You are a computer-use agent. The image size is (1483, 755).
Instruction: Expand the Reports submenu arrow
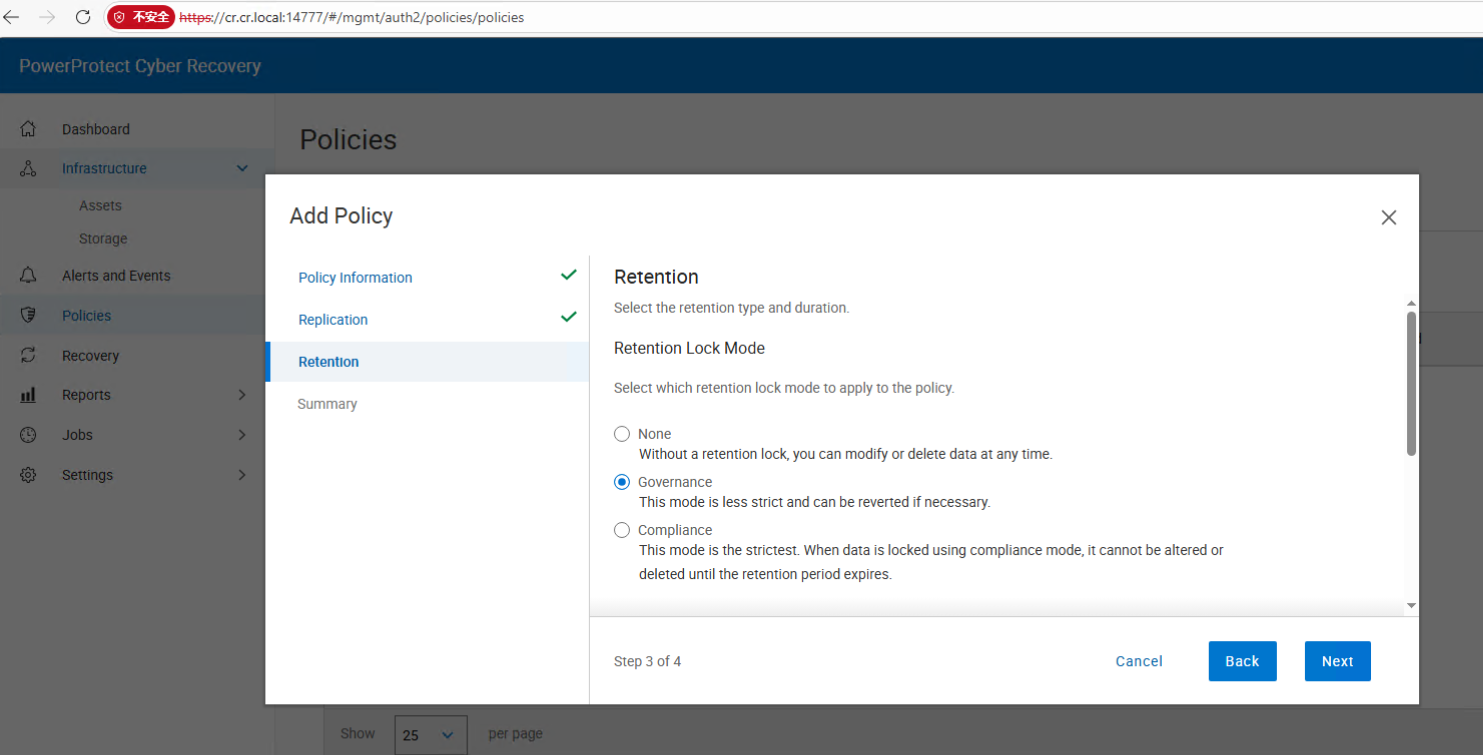coord(242,395)
